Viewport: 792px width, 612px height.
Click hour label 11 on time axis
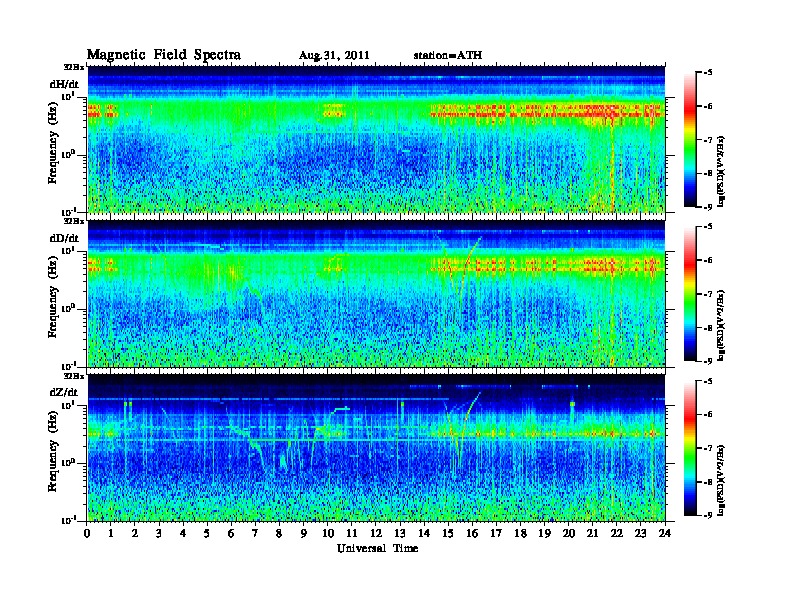point(352,533)
